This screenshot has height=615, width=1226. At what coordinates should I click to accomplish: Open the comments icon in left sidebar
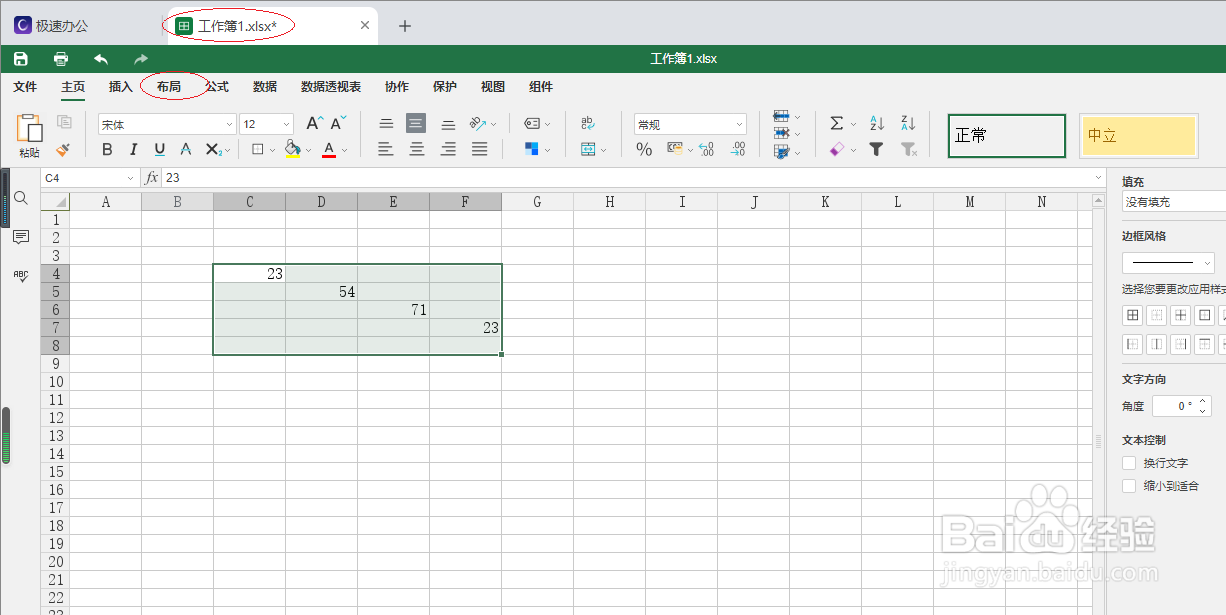pos(20,236)
